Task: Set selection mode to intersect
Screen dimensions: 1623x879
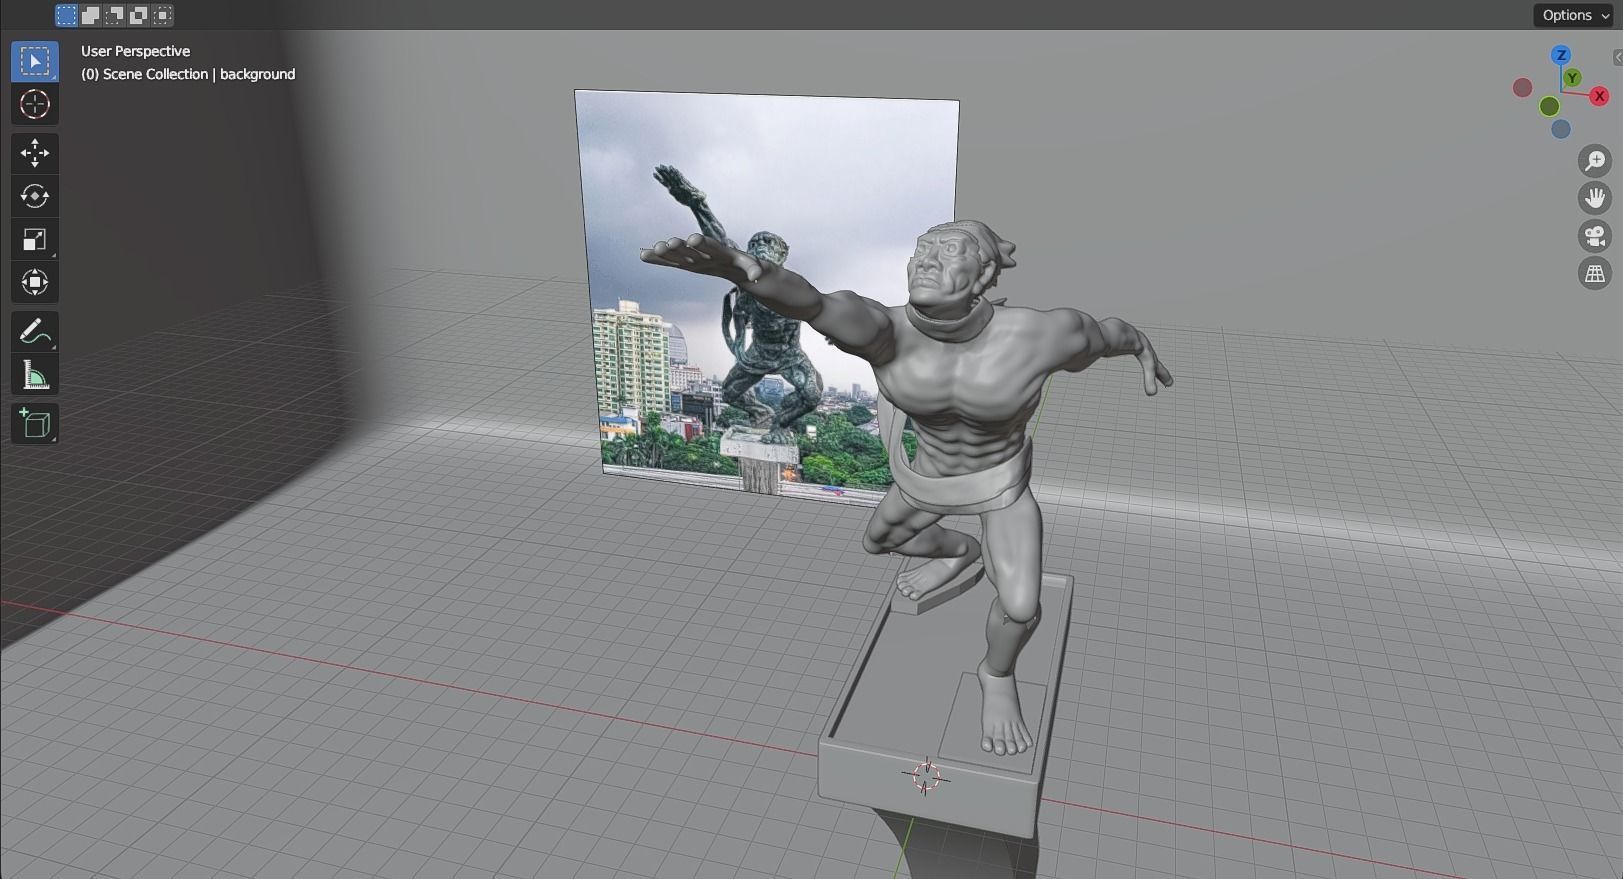Action: (162, 15)
